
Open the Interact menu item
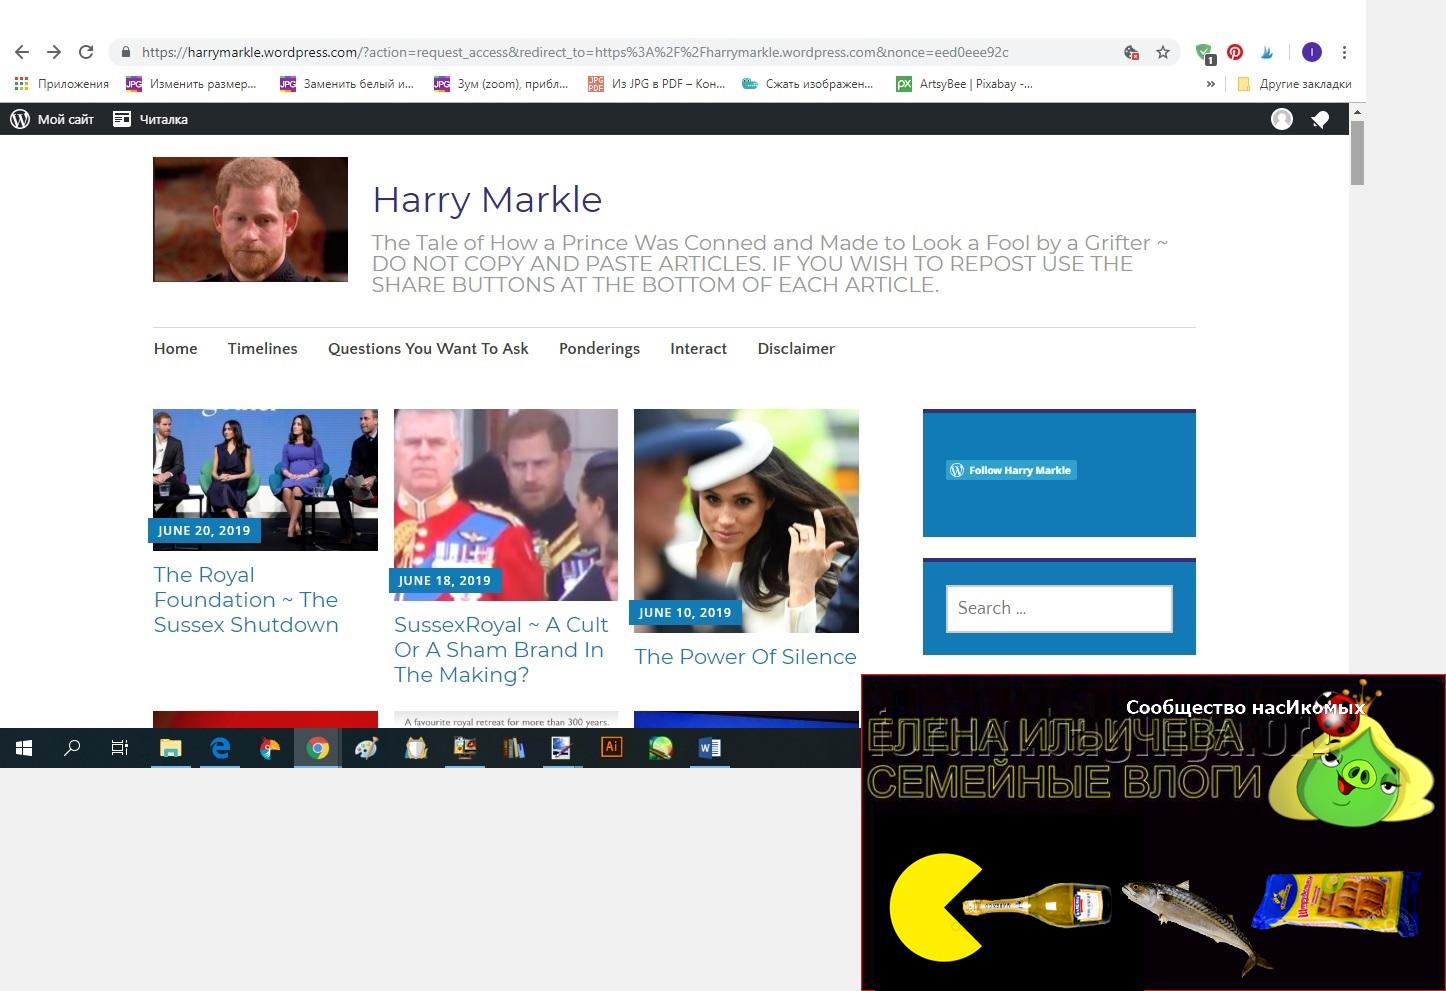coord(698,348)
